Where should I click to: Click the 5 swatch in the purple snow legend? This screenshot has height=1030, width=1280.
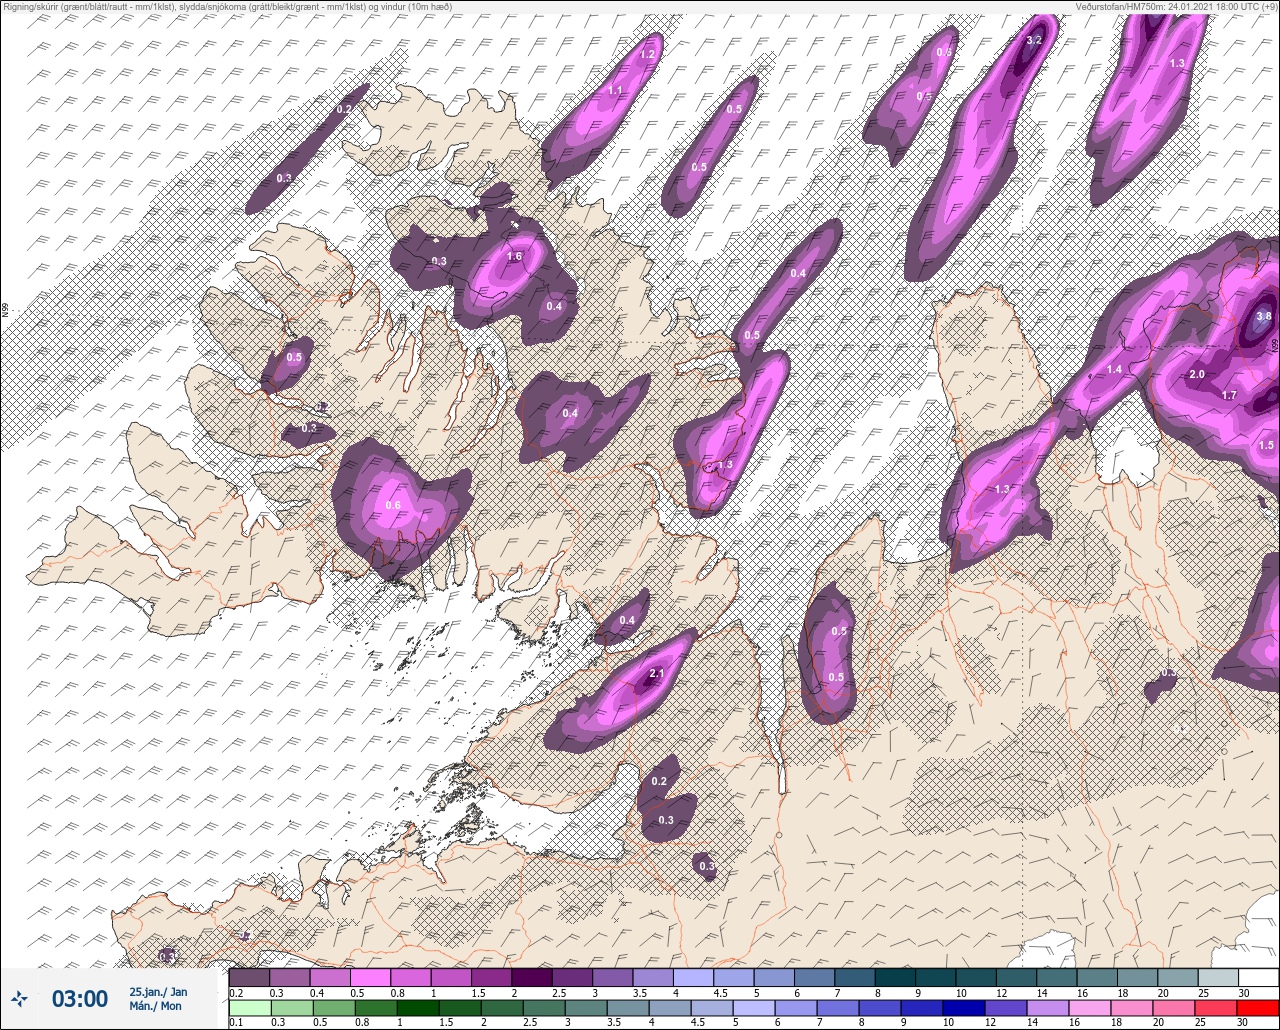tap(774, 978)
